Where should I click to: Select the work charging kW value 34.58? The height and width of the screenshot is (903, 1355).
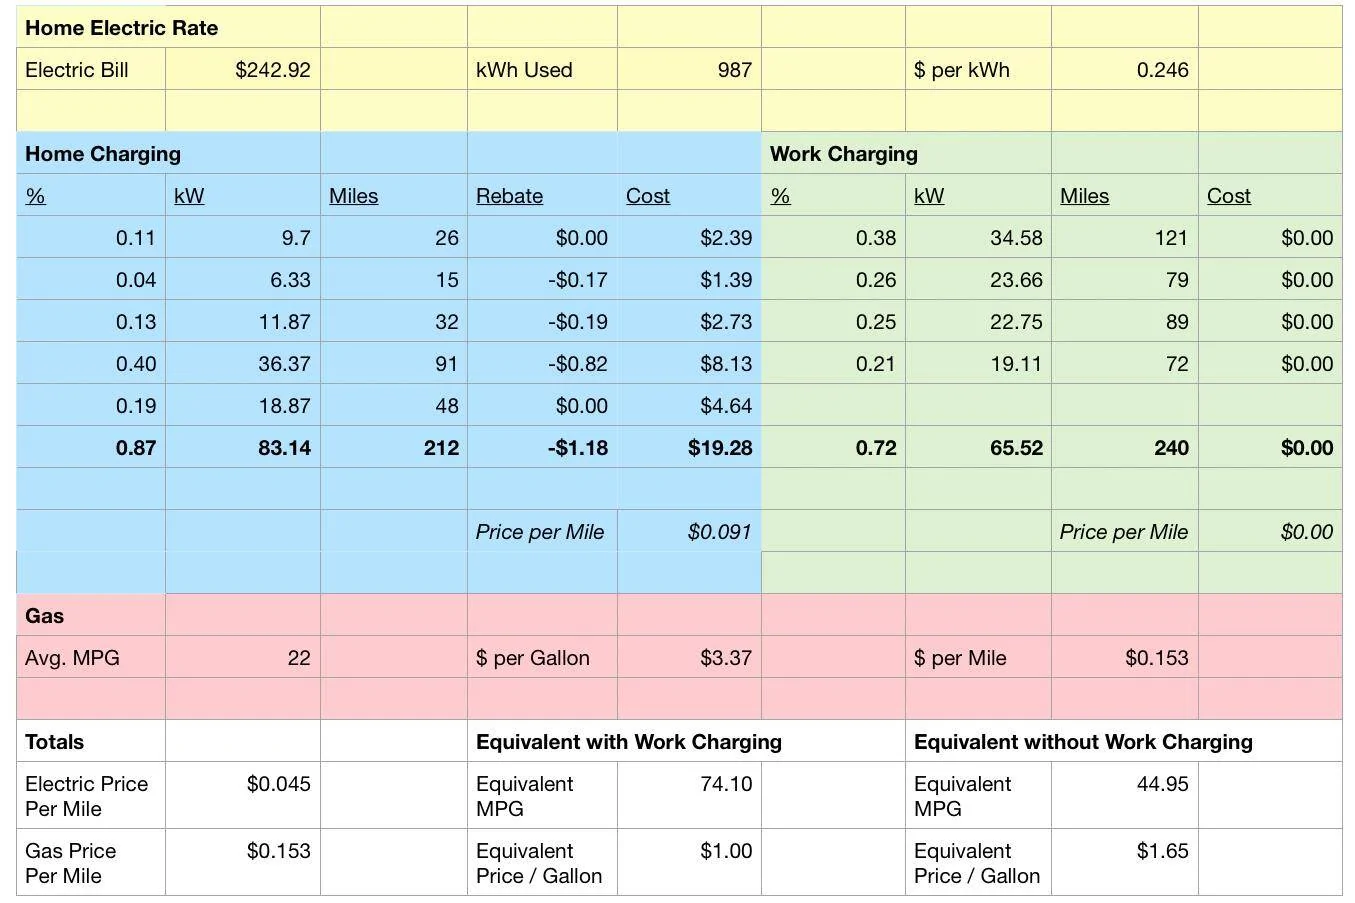pyautogui.click(x=979, y=238)
